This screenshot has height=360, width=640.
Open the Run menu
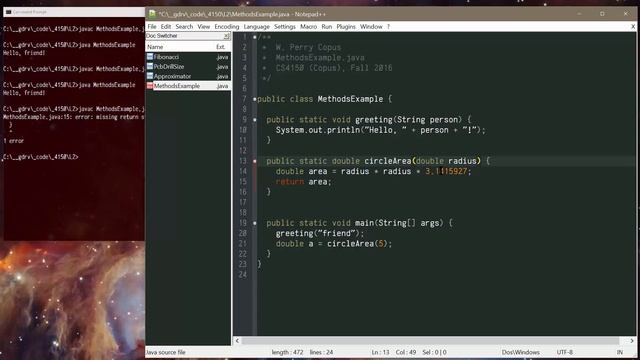pyautogui.click(x=327, y=27)
